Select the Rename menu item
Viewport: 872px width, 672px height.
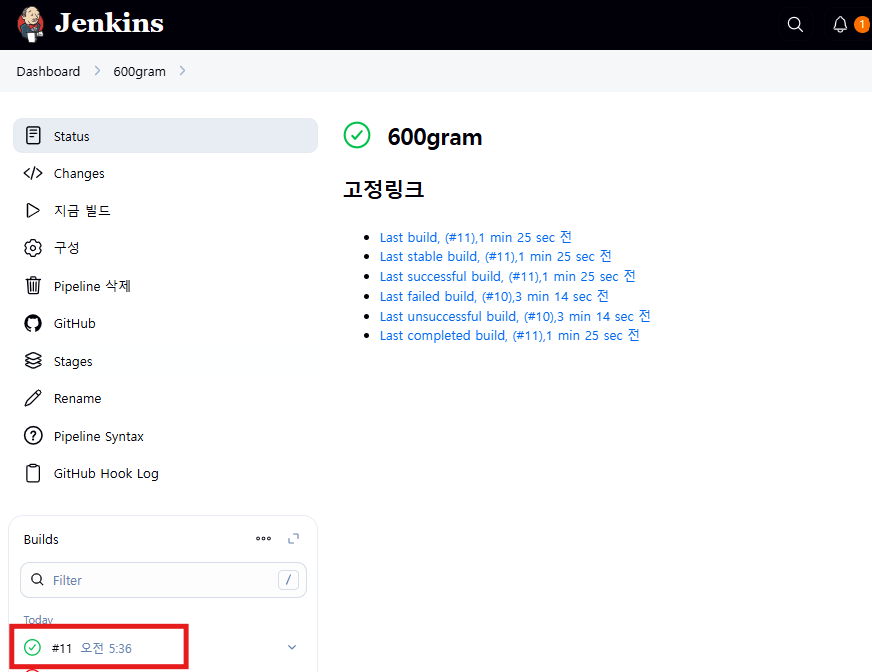pyautogui.click(x=165, y=398)
